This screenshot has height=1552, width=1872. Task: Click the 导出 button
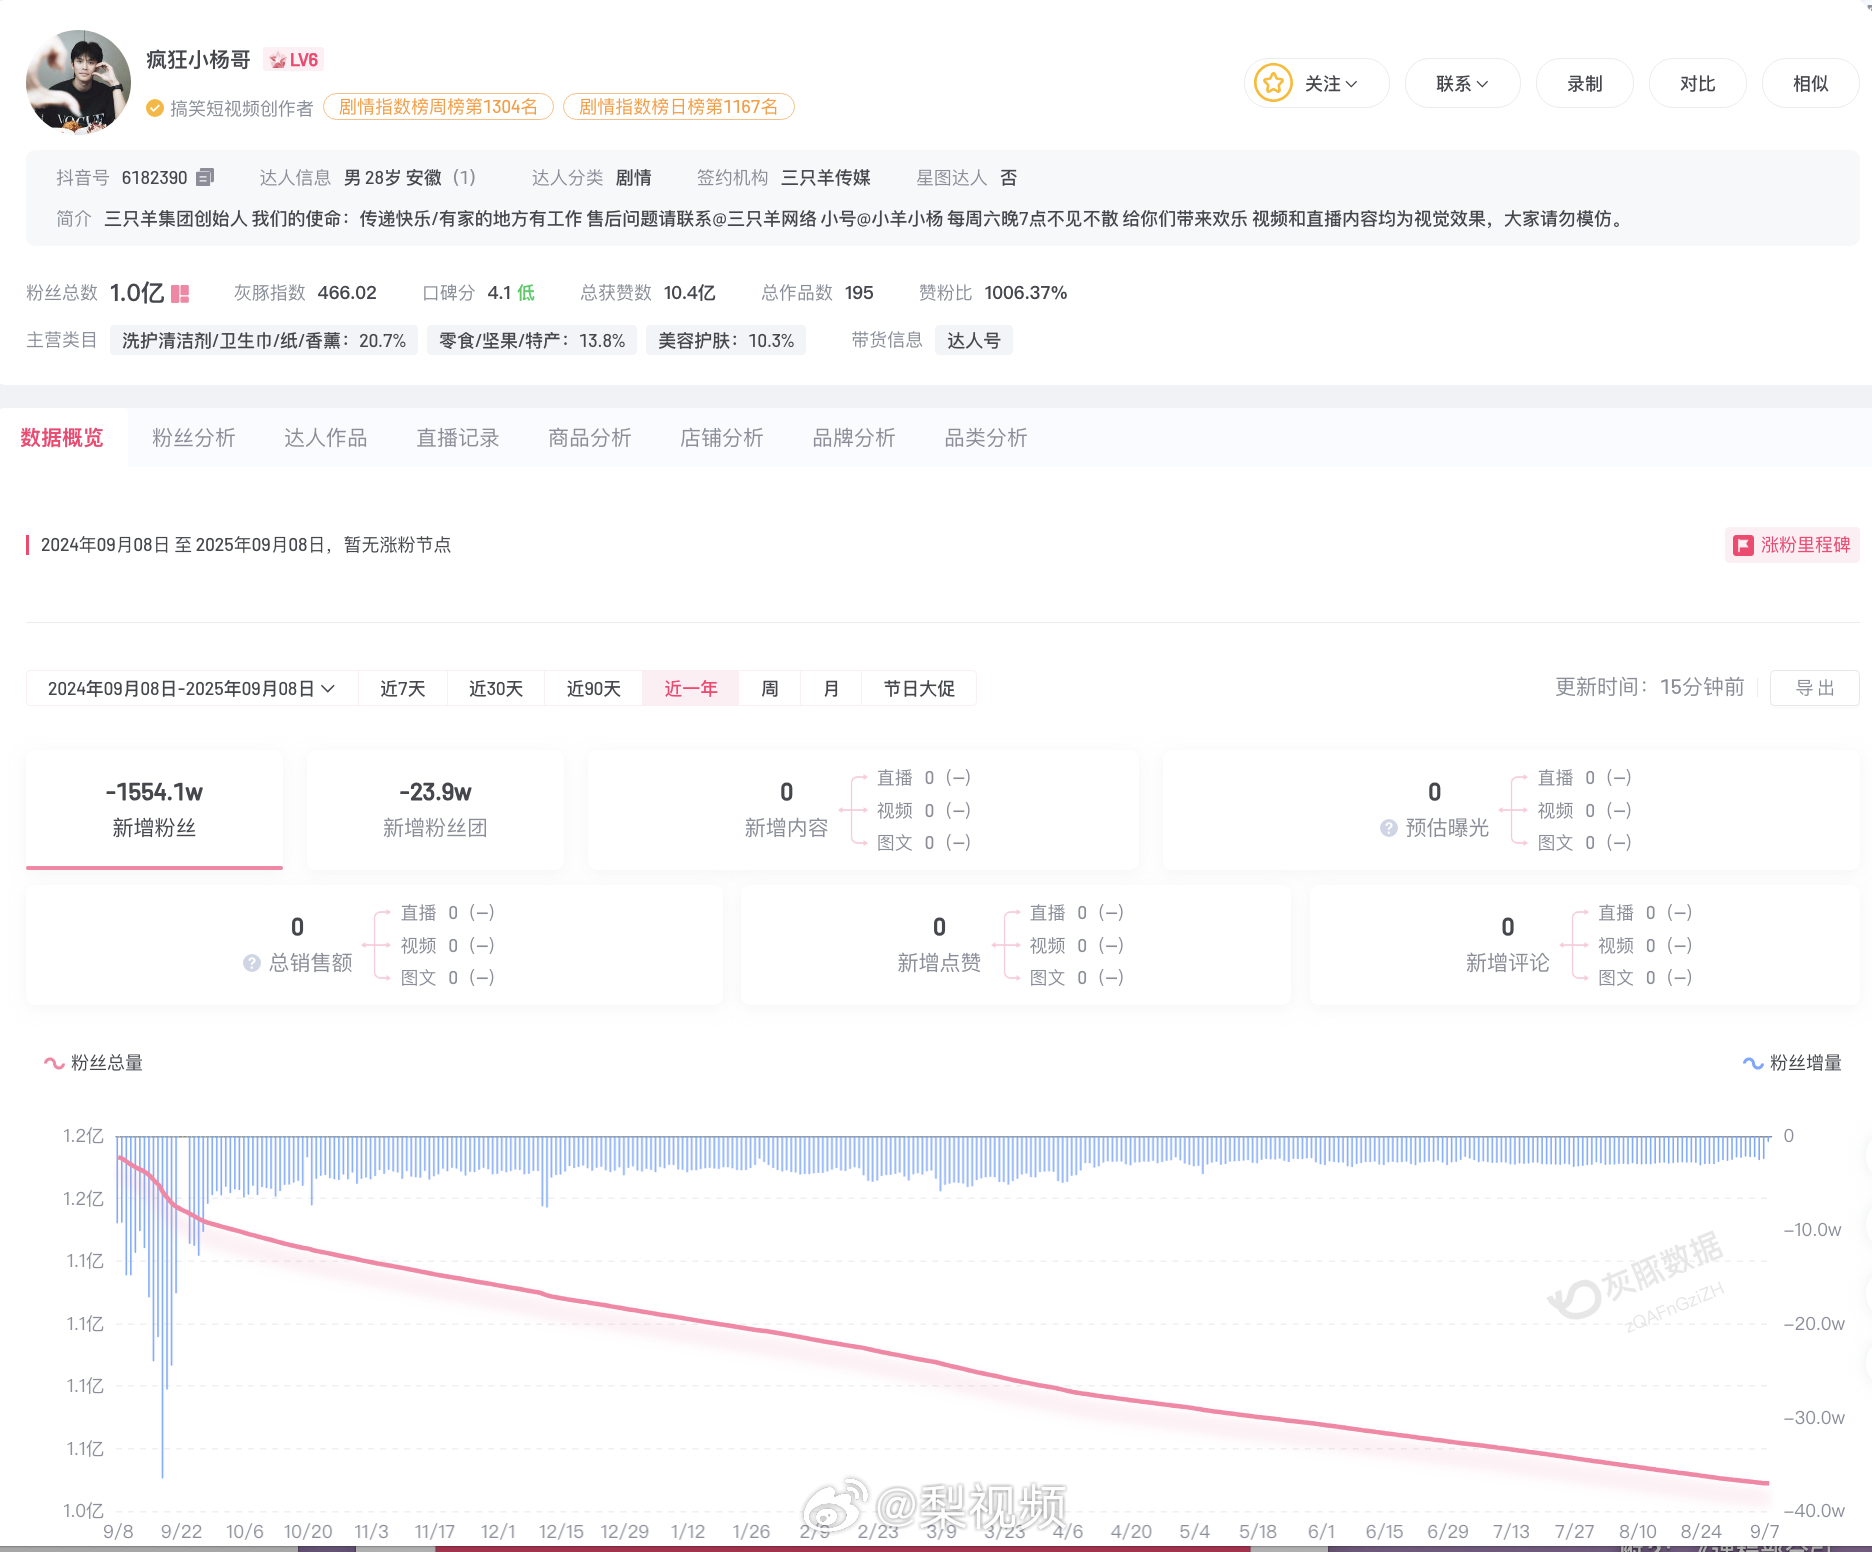pos(1814,688)
